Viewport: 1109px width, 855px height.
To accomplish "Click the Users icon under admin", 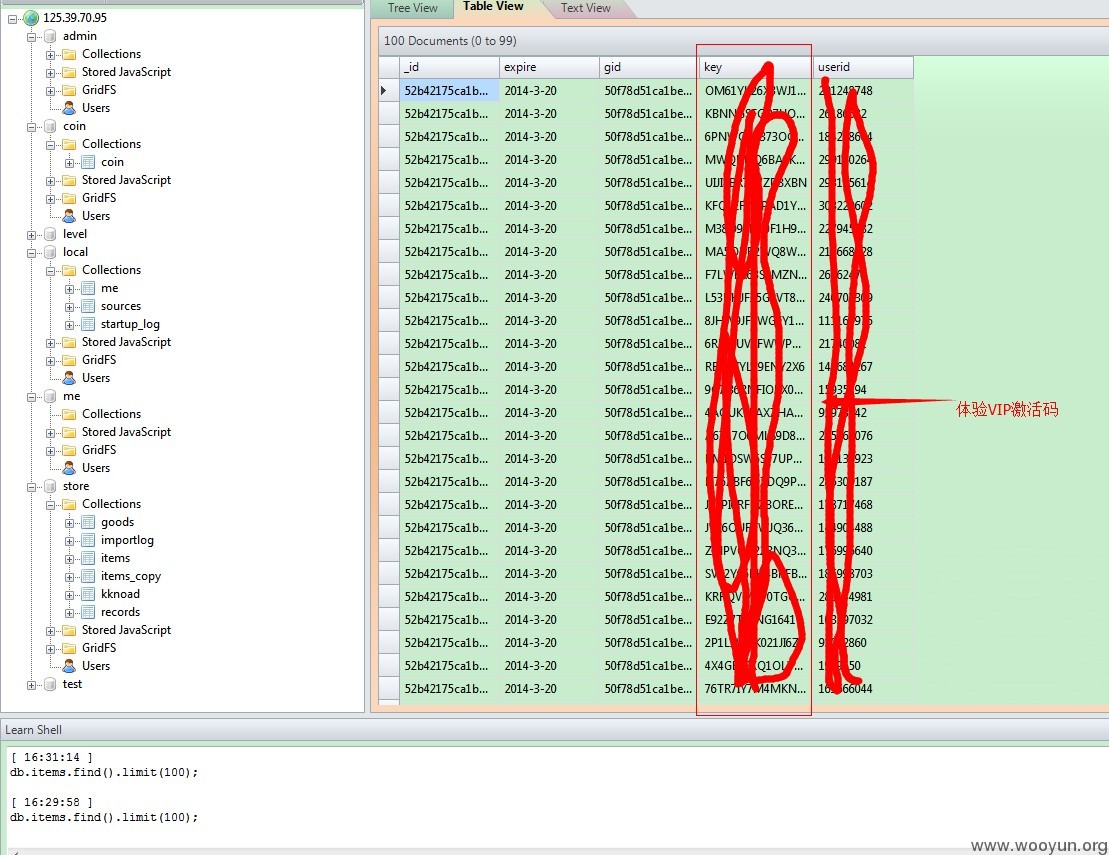I will pyautogui.click(x=69, y=108).
